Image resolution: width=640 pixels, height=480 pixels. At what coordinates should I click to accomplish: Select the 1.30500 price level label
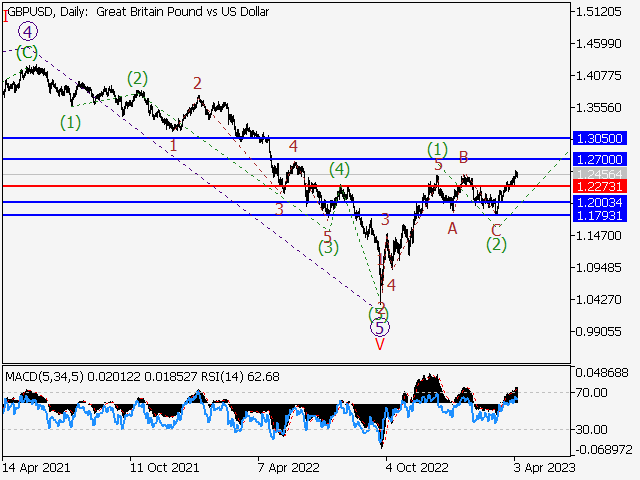click(x=600, y=138)
